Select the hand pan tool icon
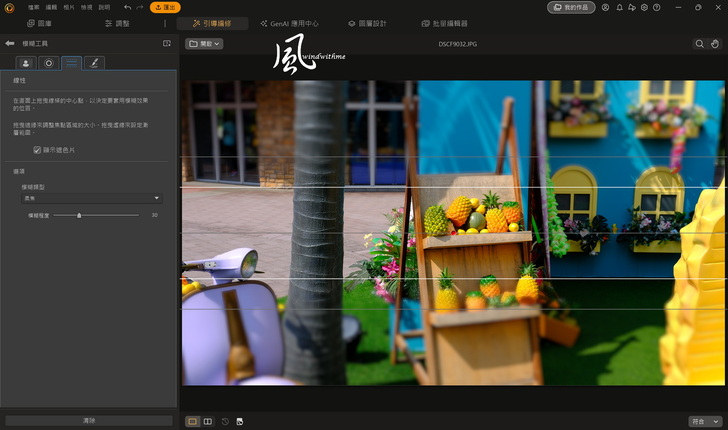Viewport: 728px width, 430px height. click(x=714, y=44)
